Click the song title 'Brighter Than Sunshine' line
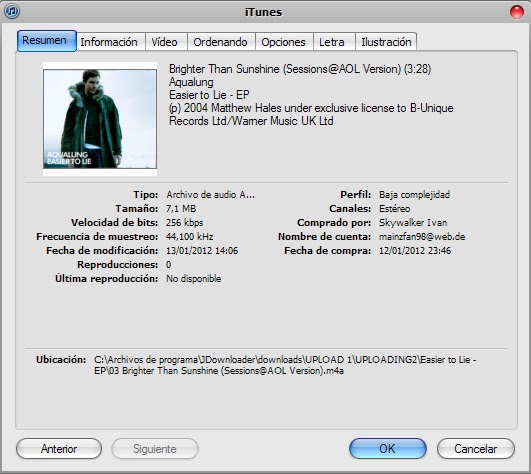This screenshot has height=474, width=531. pyautogui.click(x=300, y=69)
